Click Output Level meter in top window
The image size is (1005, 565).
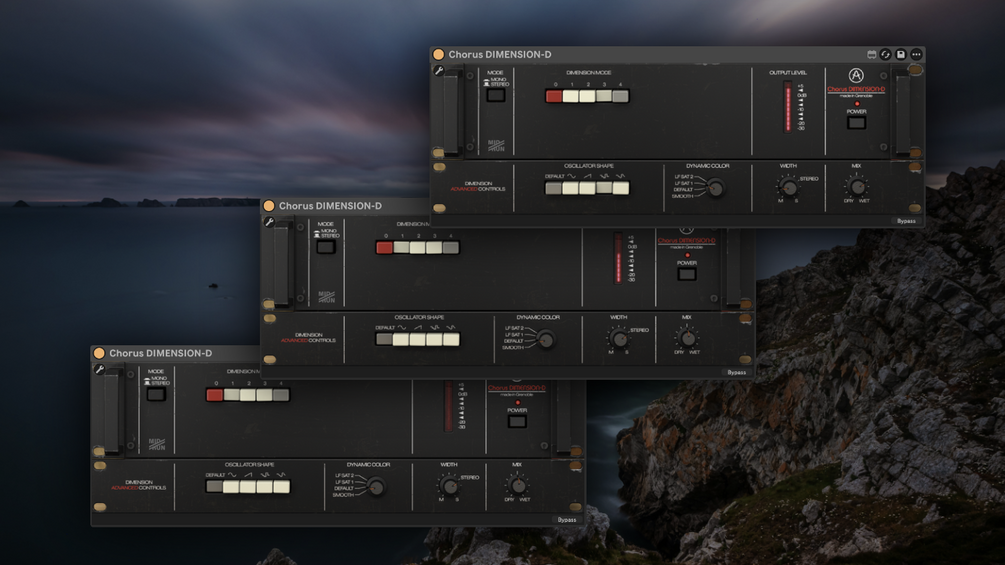tap(788, 107)
